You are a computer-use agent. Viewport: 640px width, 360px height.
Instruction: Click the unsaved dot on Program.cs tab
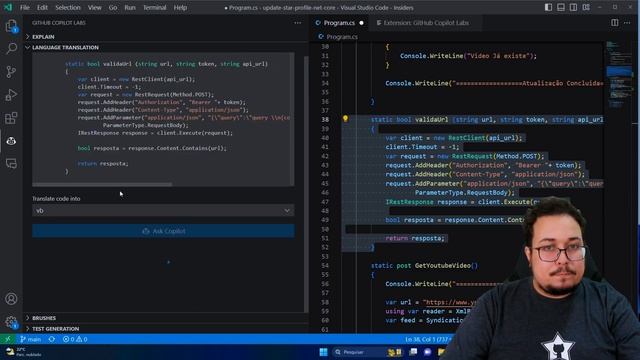(x=361, y=23)
